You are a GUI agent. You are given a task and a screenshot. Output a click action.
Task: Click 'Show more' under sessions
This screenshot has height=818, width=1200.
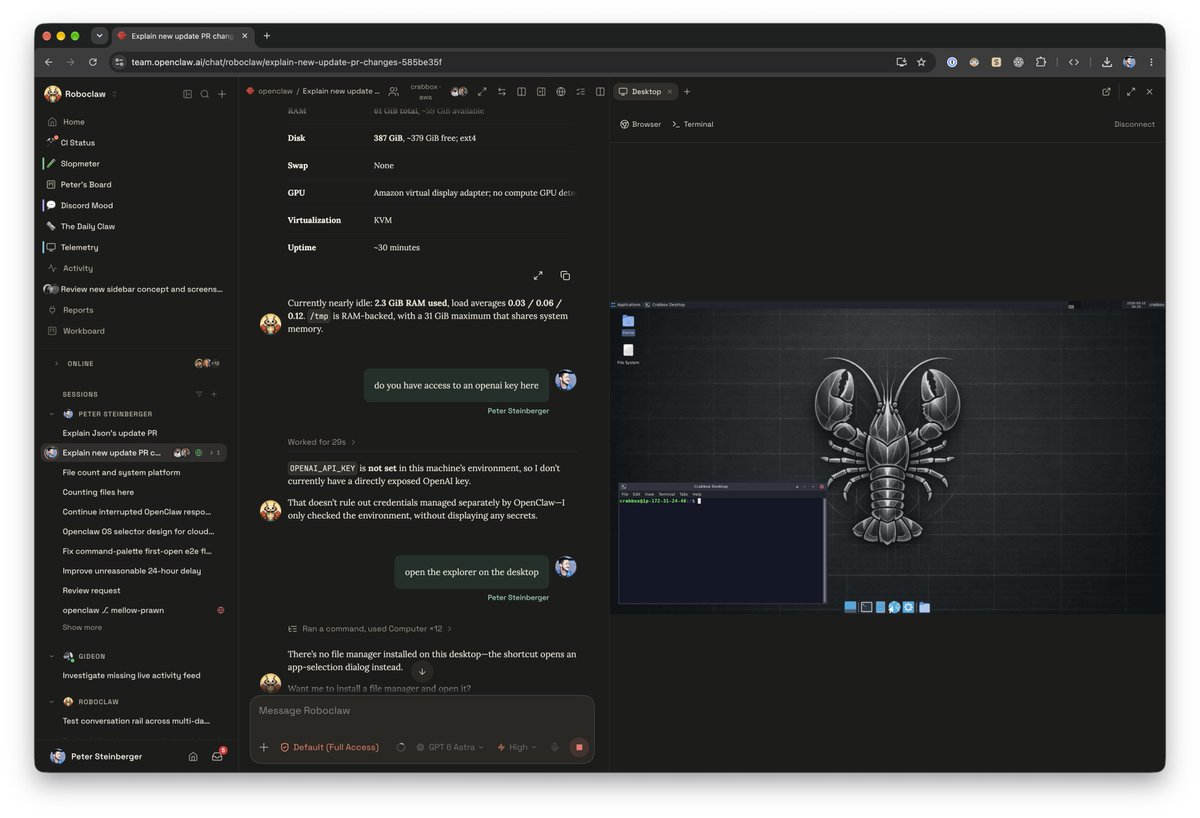[x=82, y=627]
